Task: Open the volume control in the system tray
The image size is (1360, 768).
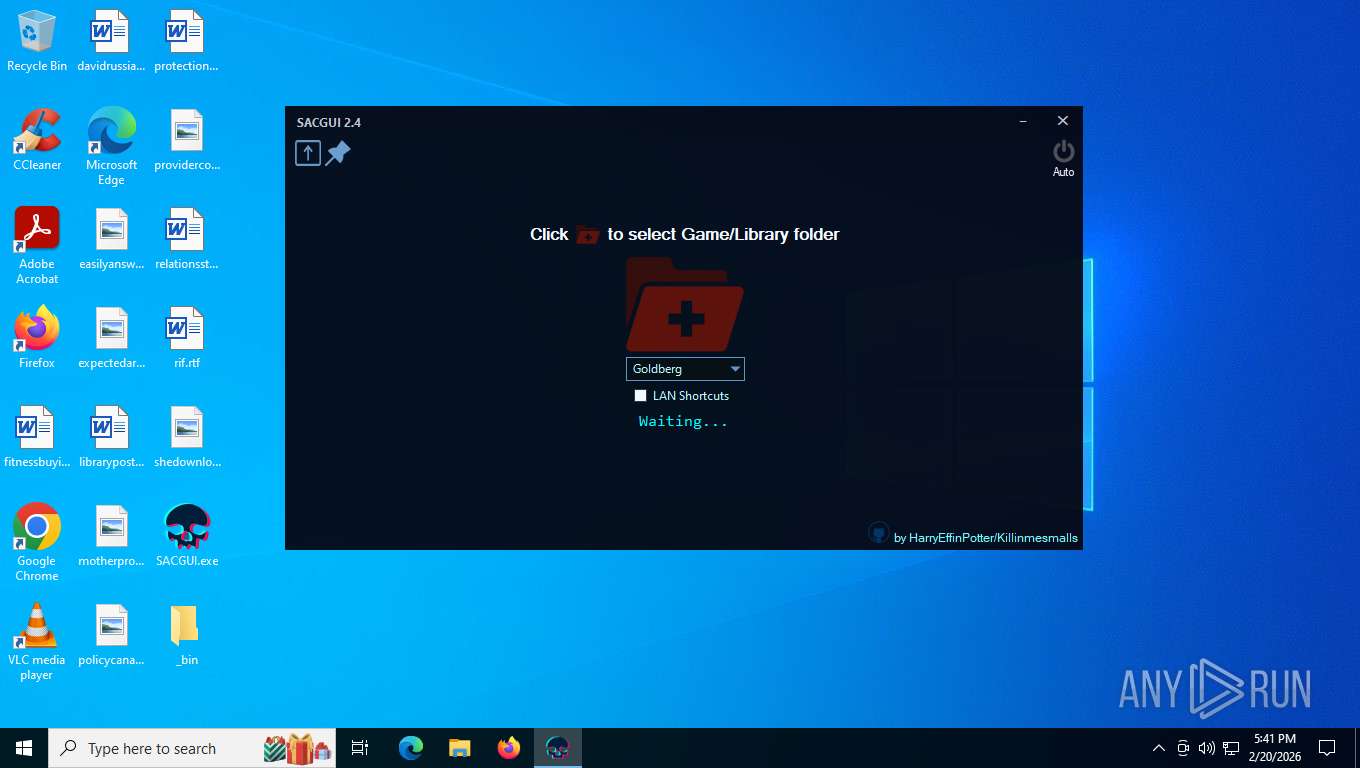Action: (1207, 748)
